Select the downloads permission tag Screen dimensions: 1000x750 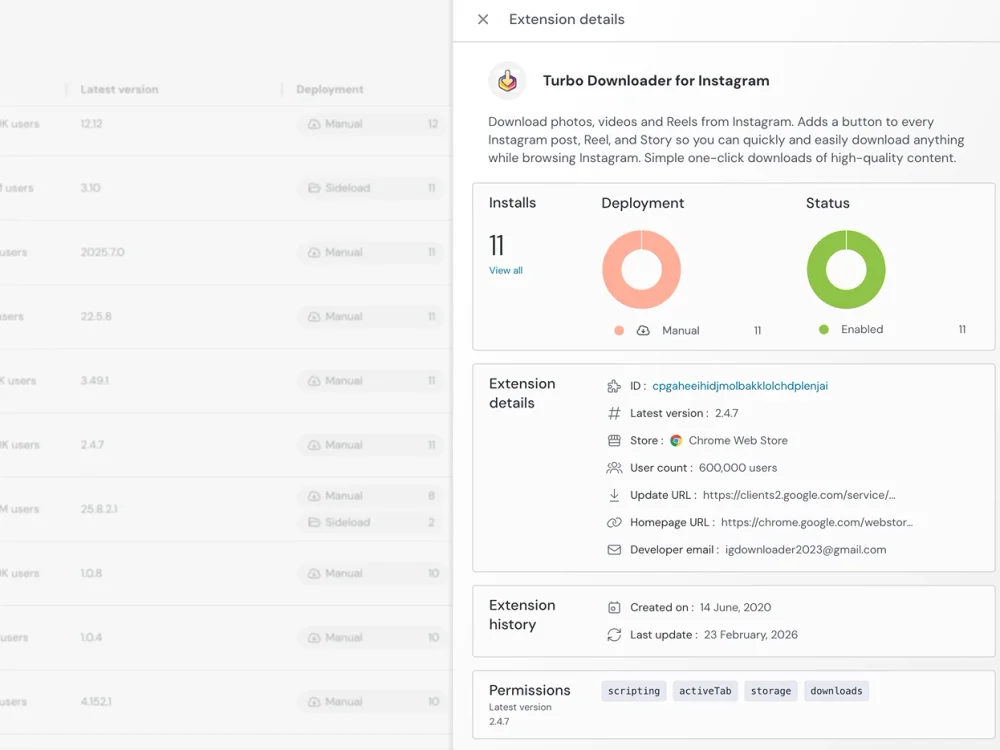(836, 691)
